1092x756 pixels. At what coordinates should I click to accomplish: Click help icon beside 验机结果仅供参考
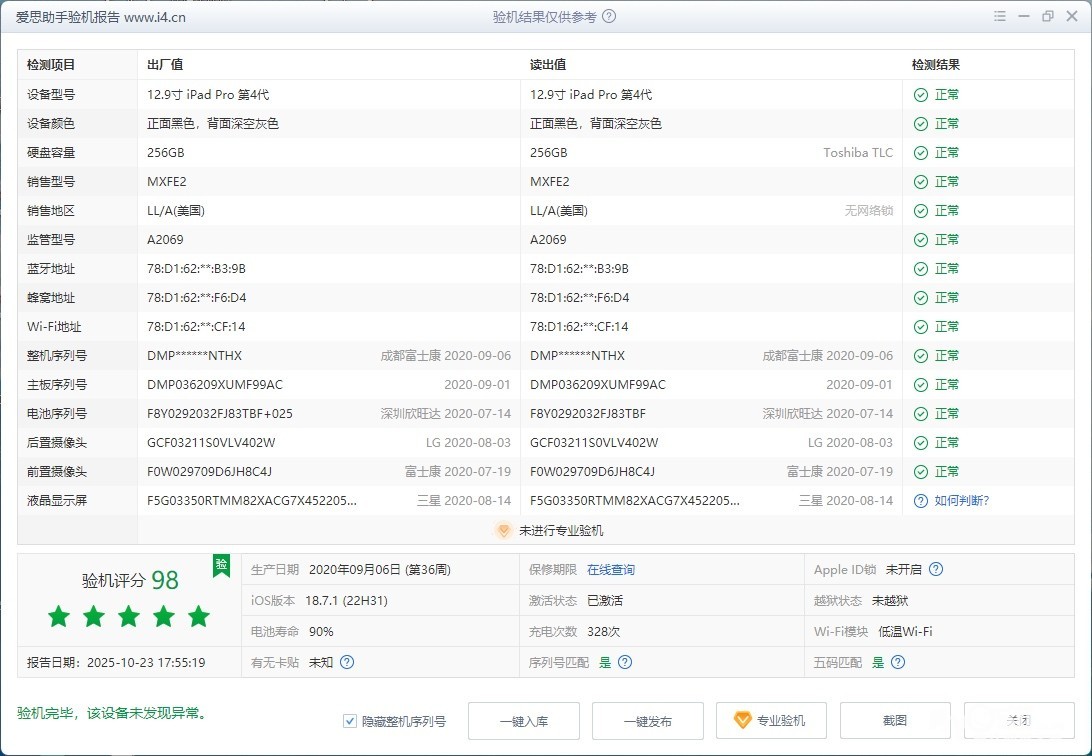[609, 17]
